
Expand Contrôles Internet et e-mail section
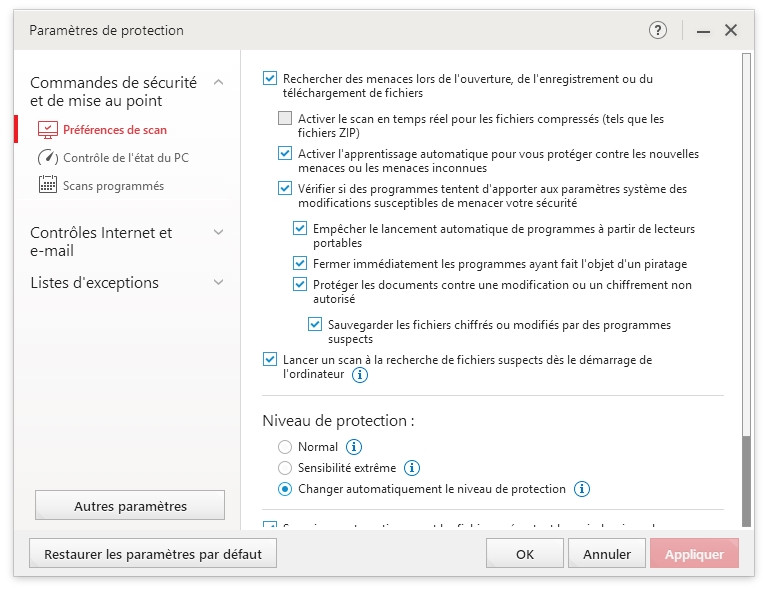[219, 233]
